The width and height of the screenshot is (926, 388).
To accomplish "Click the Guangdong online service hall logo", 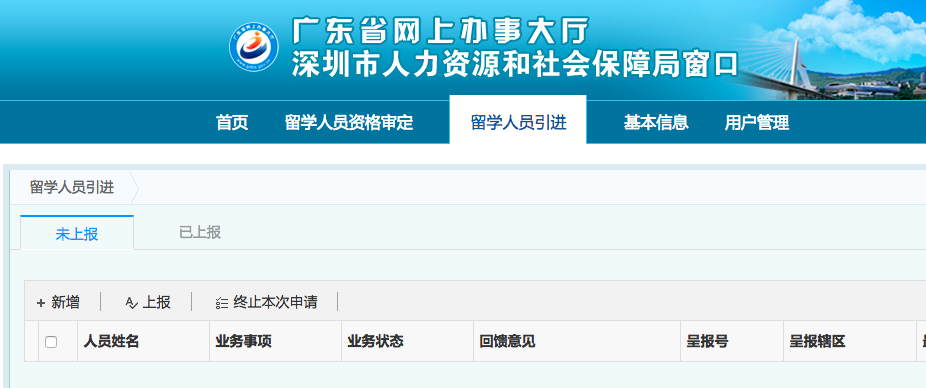I will point(254,47).
